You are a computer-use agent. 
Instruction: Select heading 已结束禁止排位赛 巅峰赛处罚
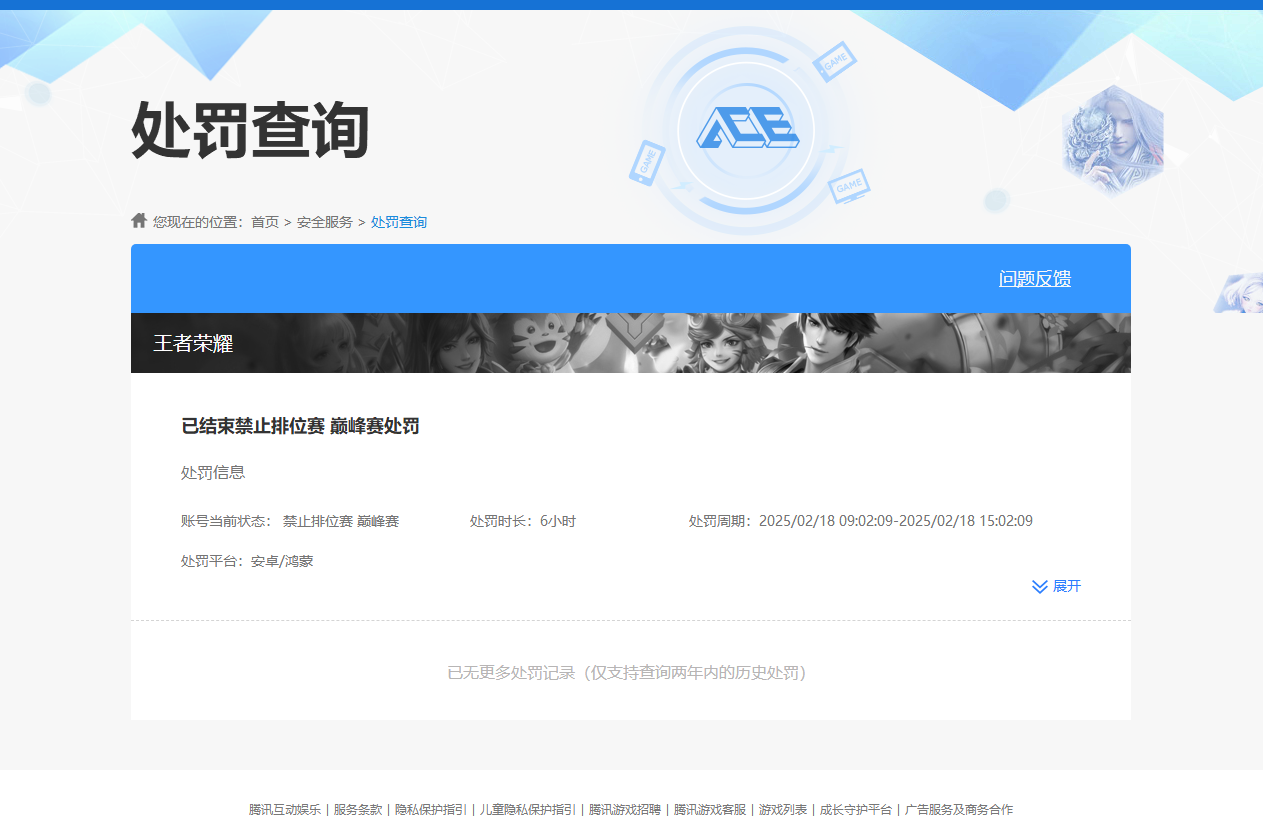point(300,426)
